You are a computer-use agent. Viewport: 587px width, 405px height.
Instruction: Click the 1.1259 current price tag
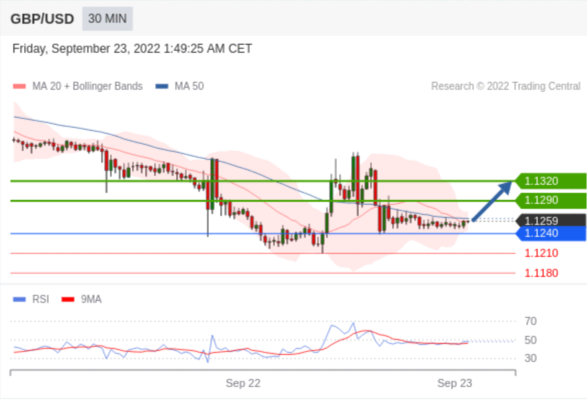pos(551,221)
